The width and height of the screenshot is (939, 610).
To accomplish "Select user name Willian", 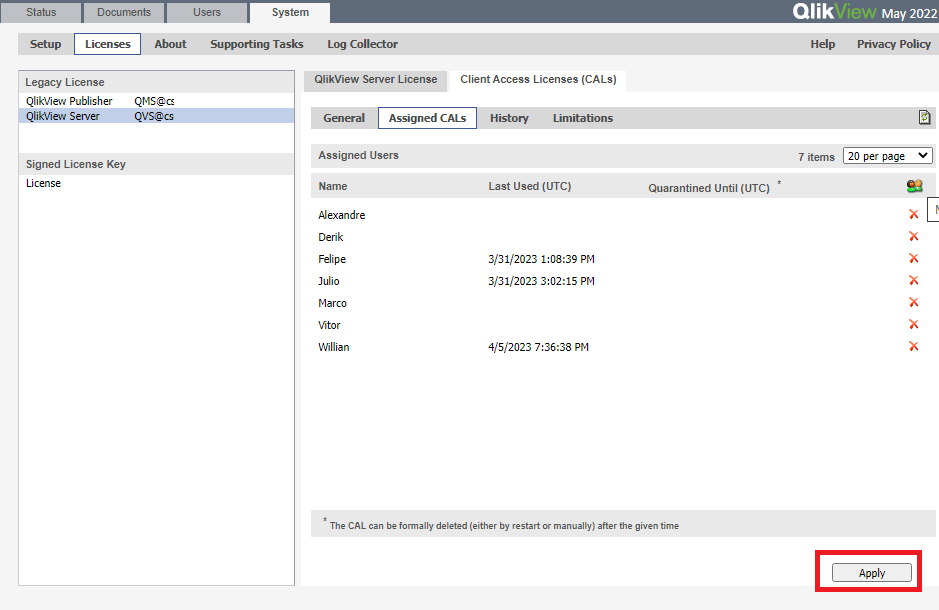I will point(334,347).
